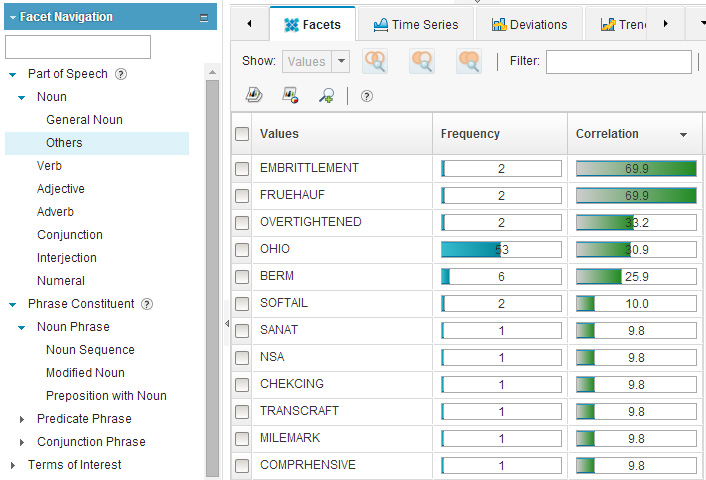Select Preposition with Noun facet
The image size is (706, 480).
[106, 395]
